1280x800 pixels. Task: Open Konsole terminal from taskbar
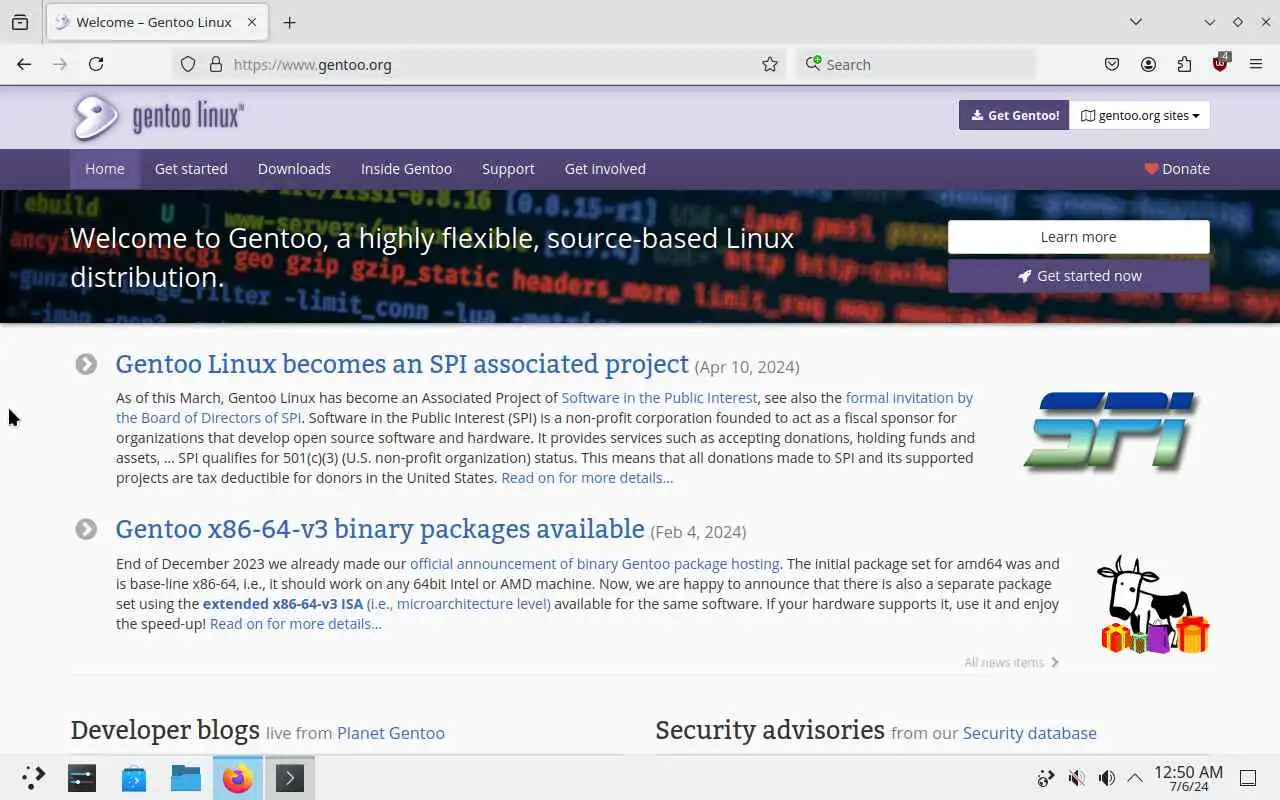pos(290,778)
